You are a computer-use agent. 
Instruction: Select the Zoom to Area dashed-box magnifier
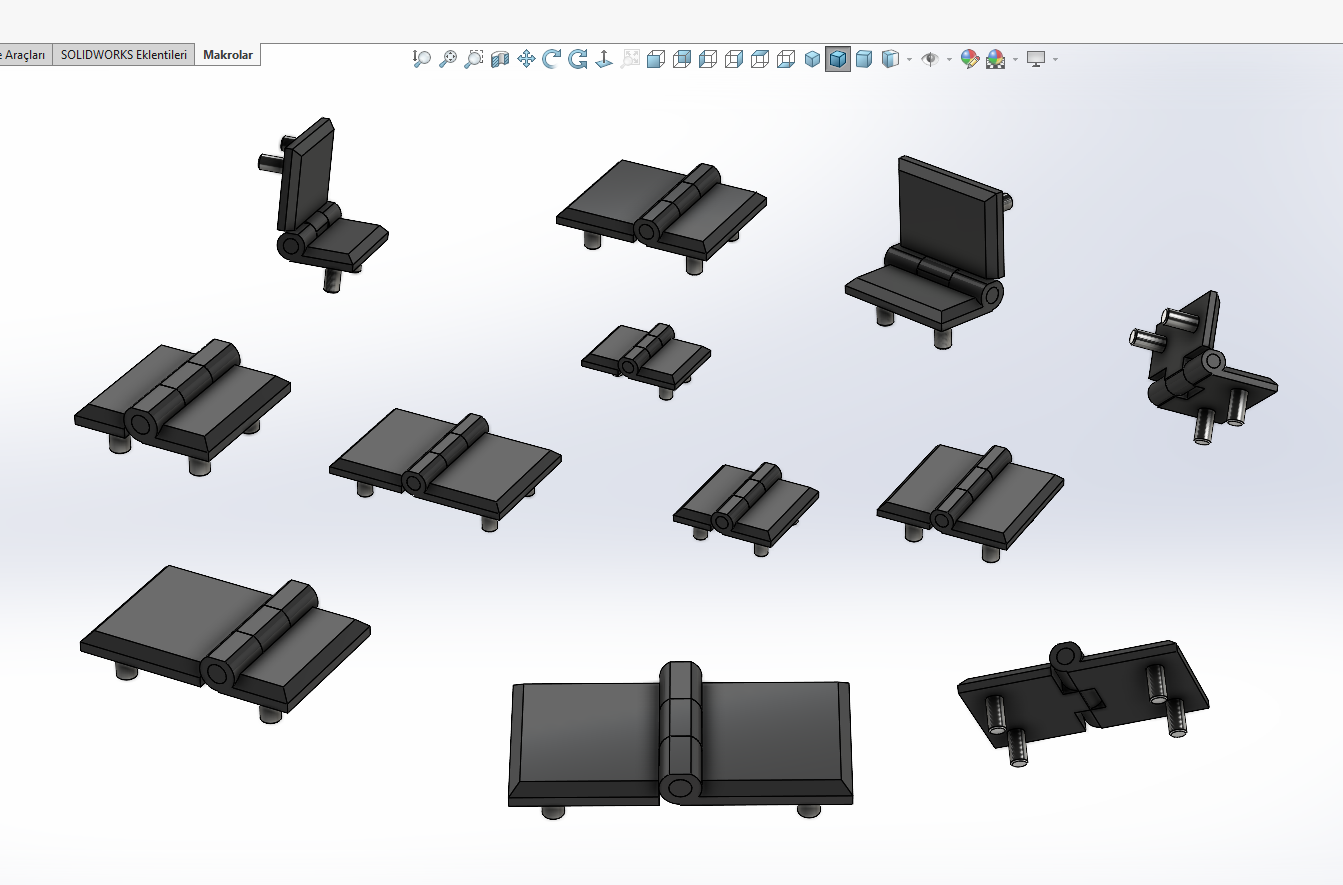point(474,59)
